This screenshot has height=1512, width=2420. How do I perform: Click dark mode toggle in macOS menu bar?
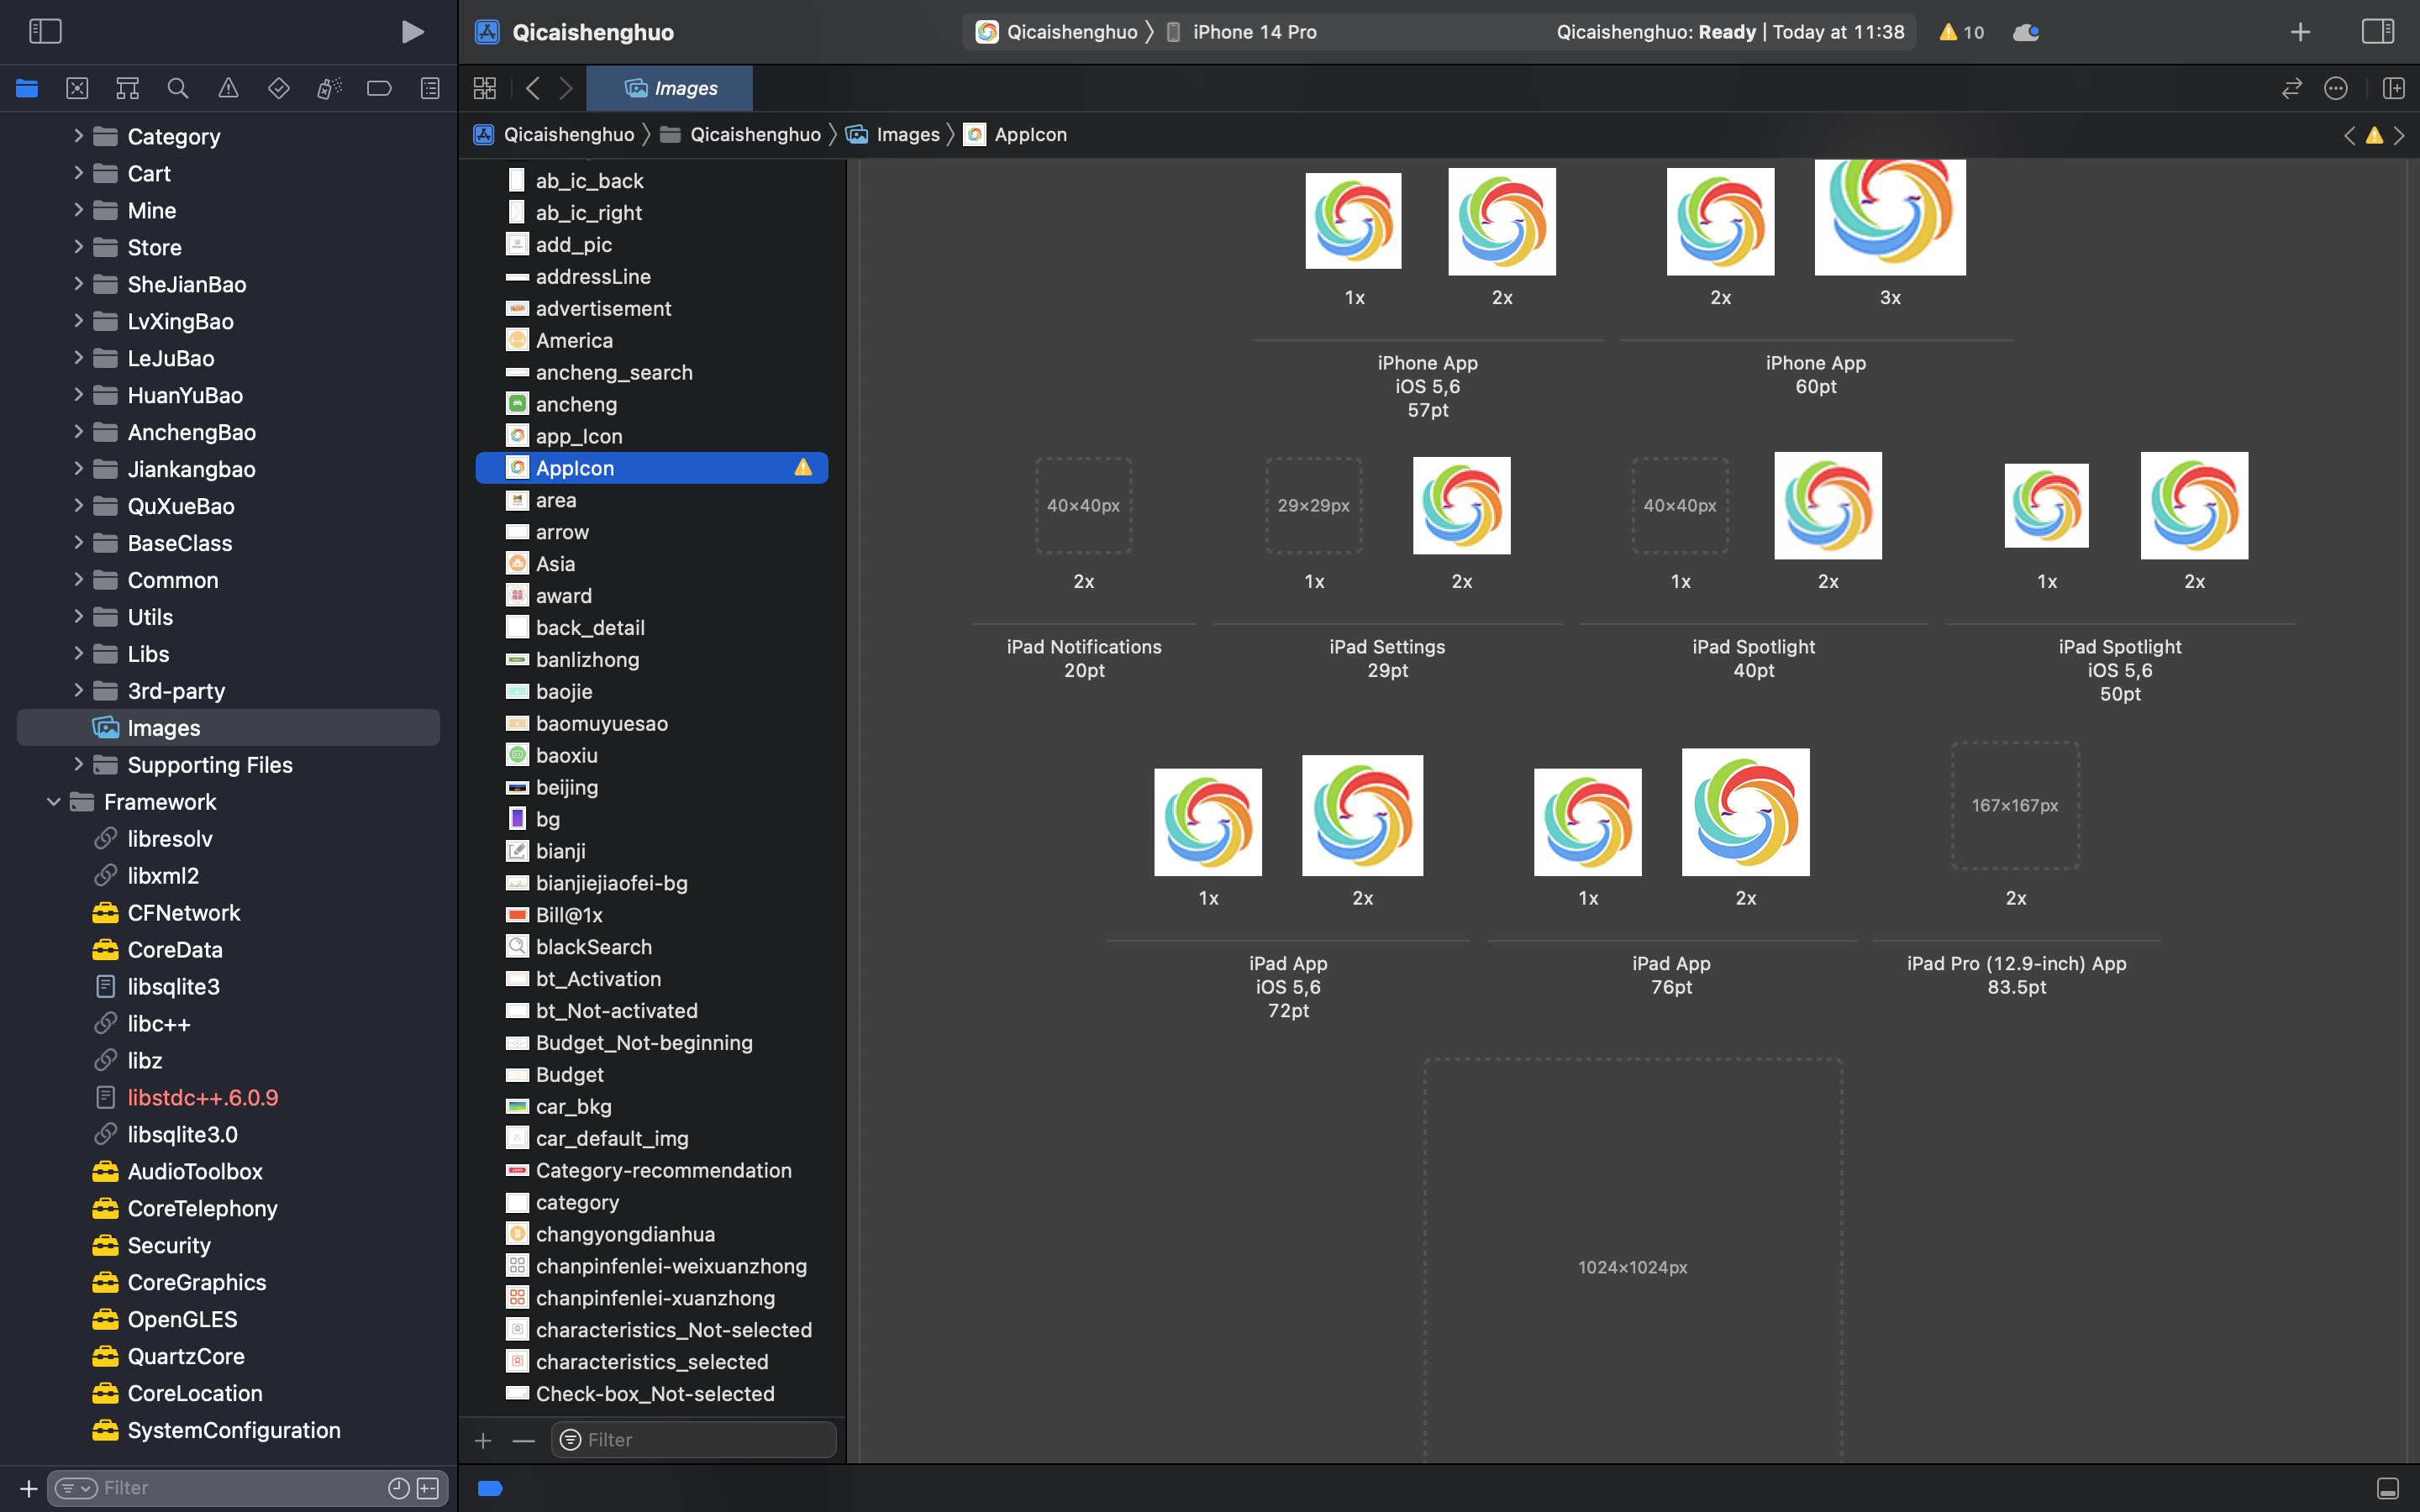[x=2026, y=31]
